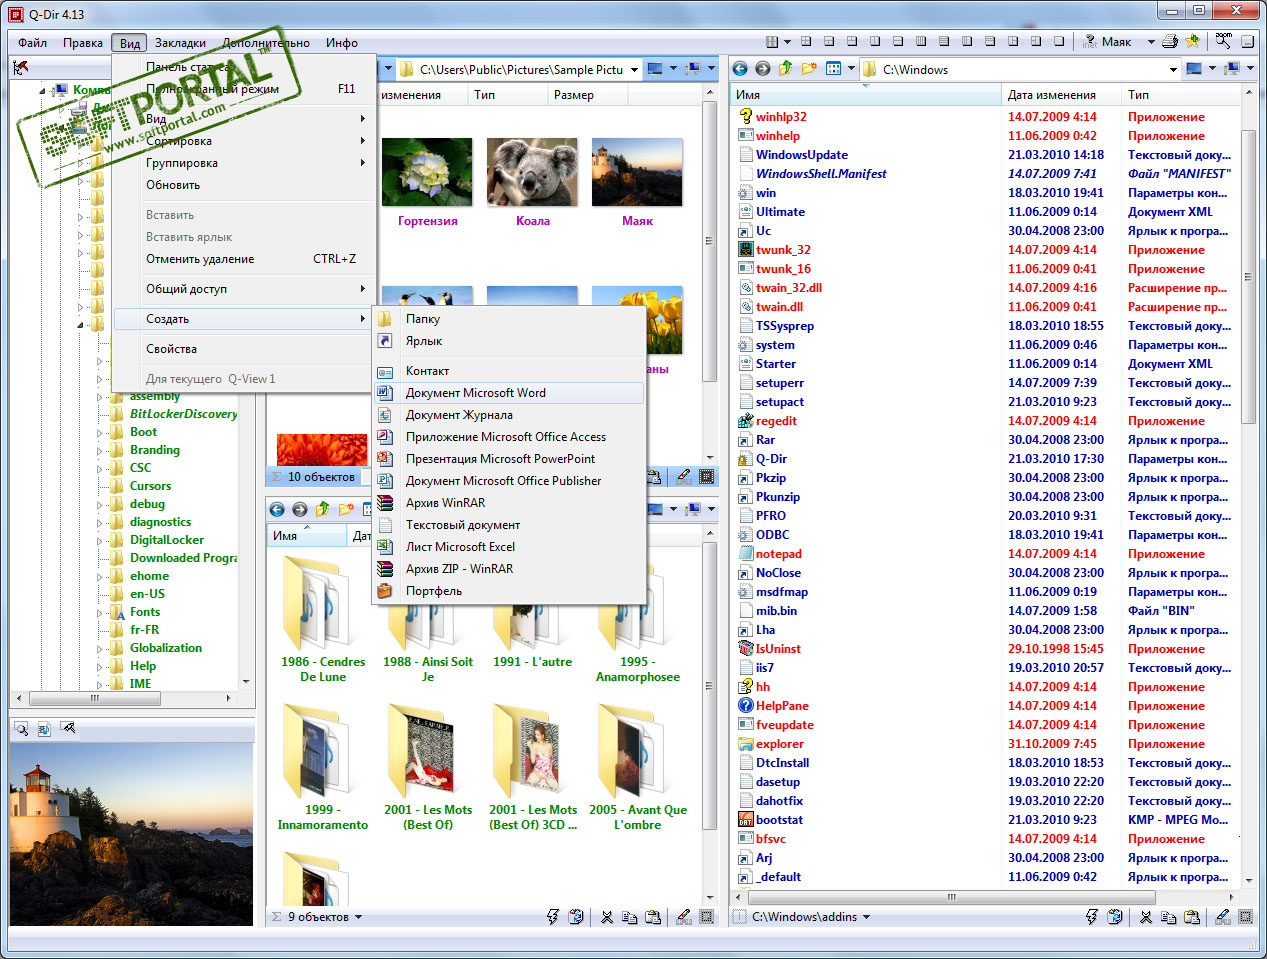Cut using scissors icon in the C:\Windows\addins status bar
The height and width of the screenshot is (959, 1267).
point(1146,916)
